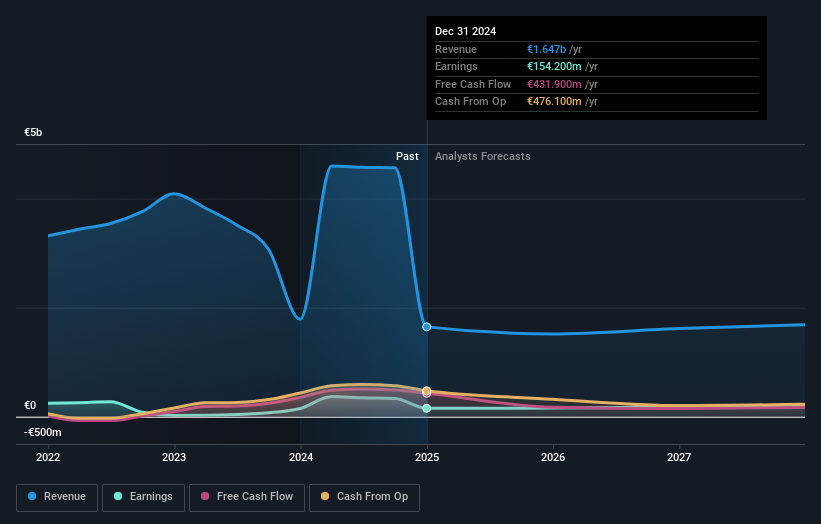
Task: Toggle the Revenue legend series
Action: click(57, 497)
